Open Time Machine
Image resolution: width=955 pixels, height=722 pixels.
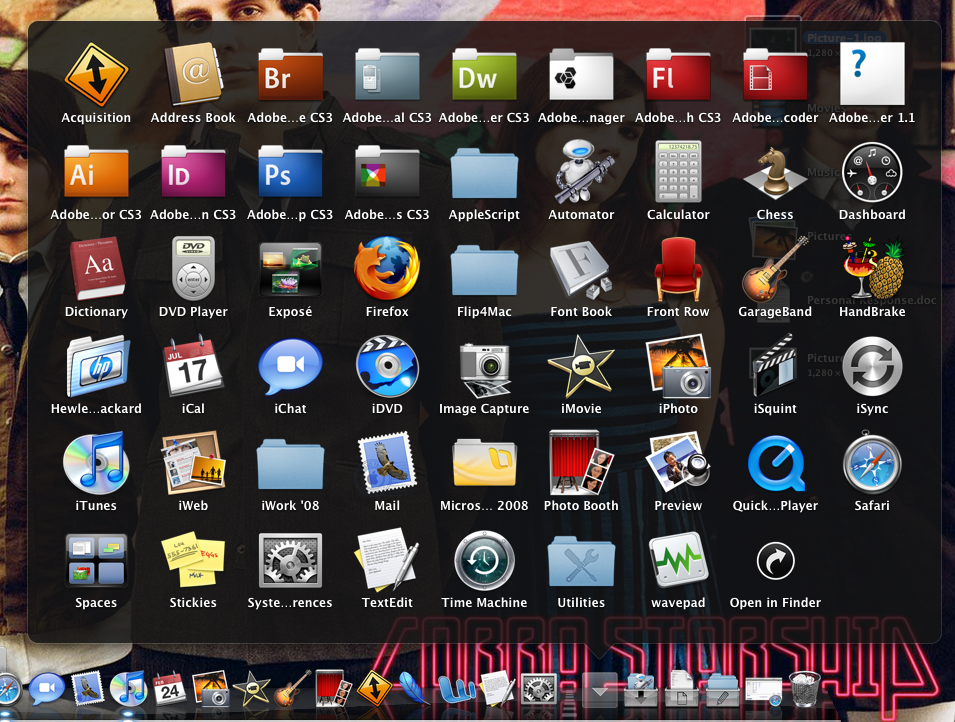(484, 559)
